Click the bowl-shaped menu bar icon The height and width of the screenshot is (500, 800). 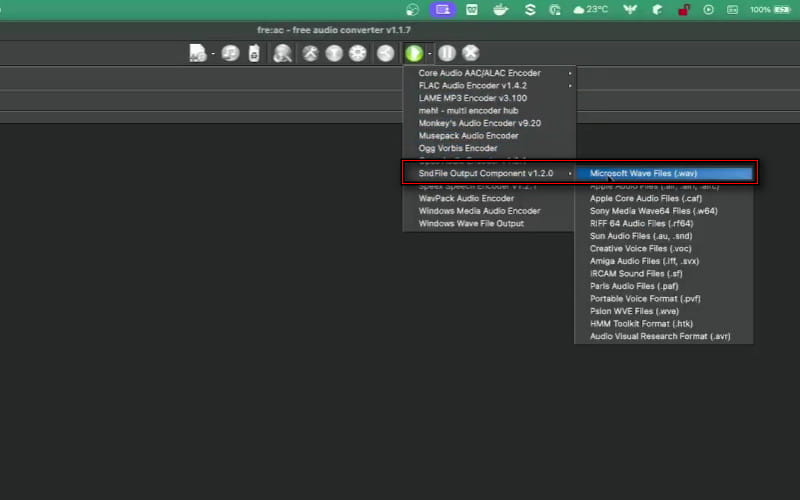[x=501, y=10]
